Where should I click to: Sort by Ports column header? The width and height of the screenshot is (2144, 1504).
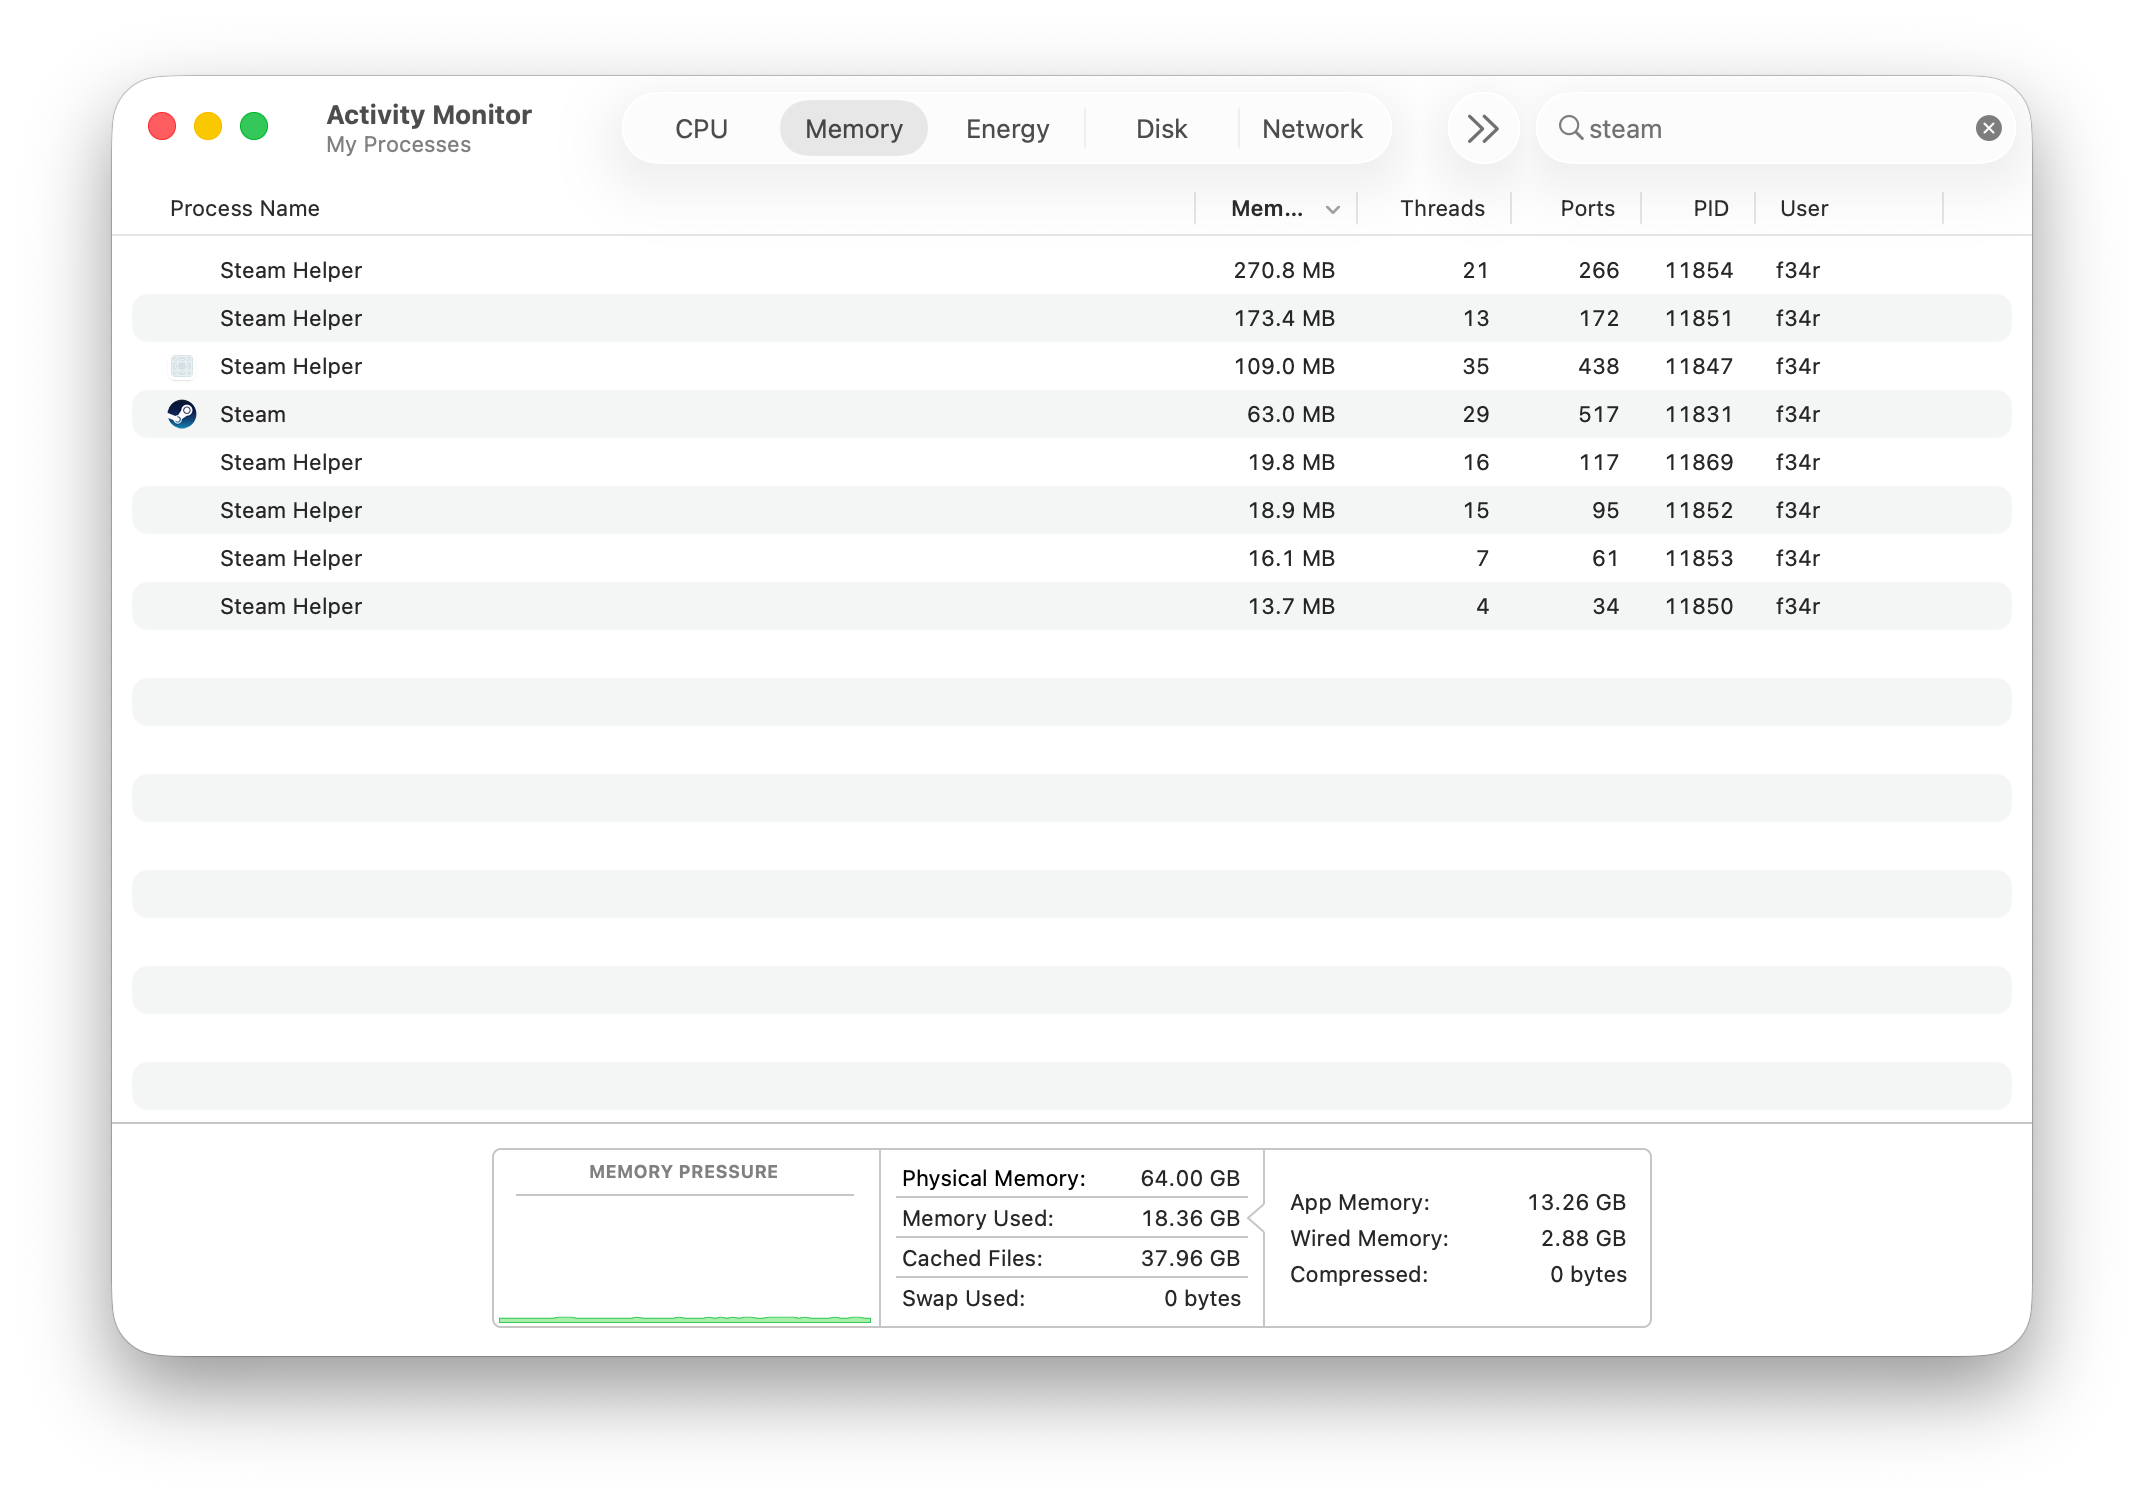click(1587, 208)
